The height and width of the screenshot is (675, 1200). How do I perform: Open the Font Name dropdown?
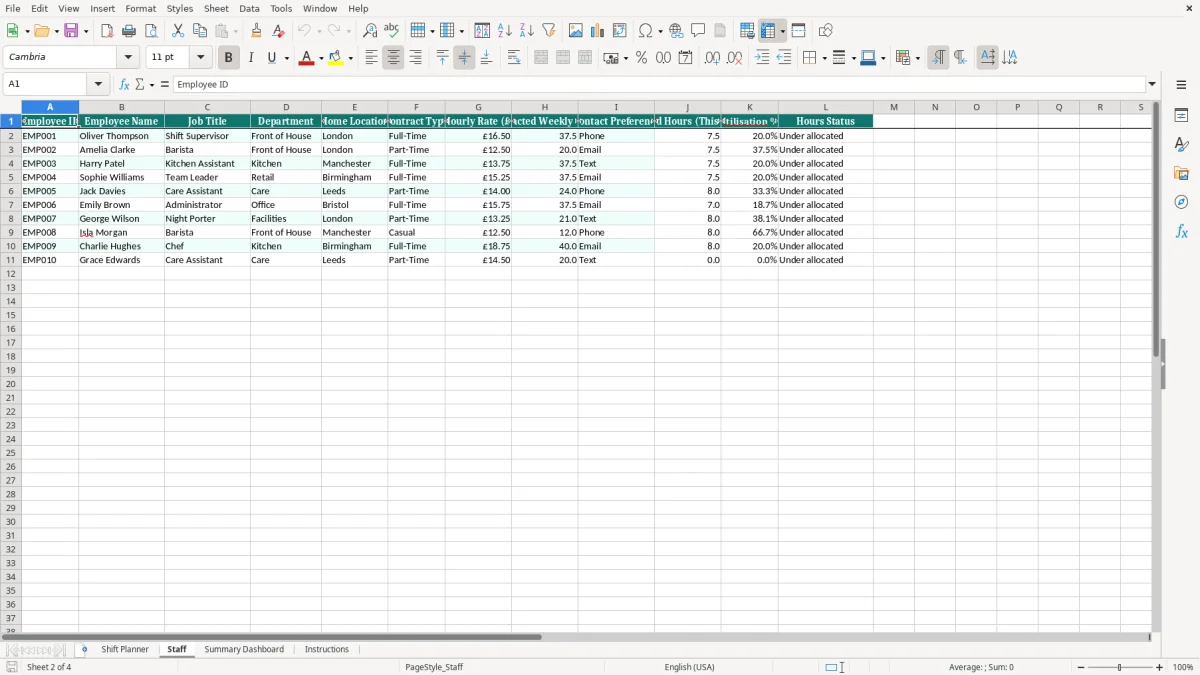click(128, 58)
